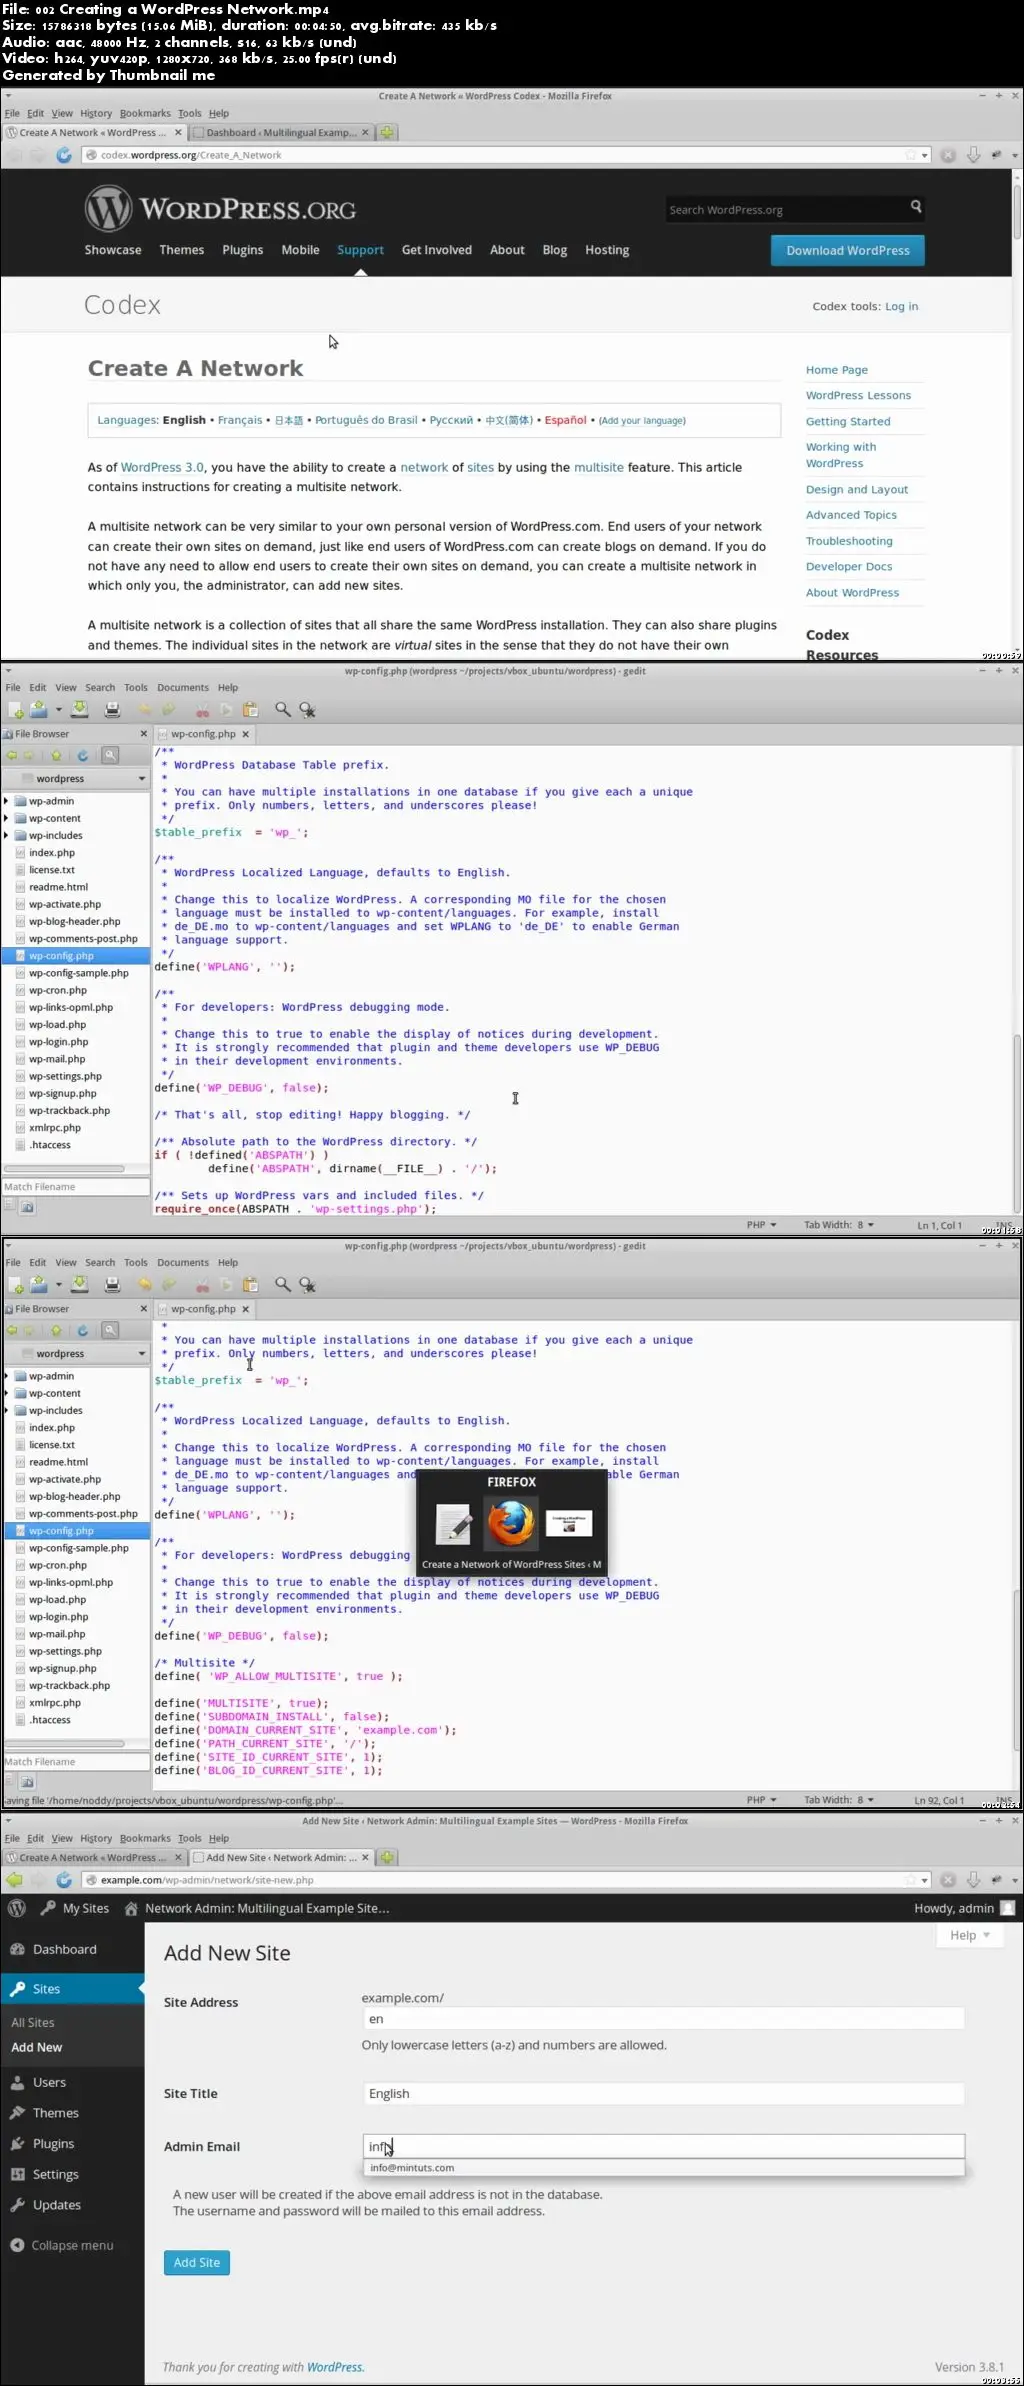
Task: Choose info@mintuts.com autocomplete suggestion
Action: 664,2168
